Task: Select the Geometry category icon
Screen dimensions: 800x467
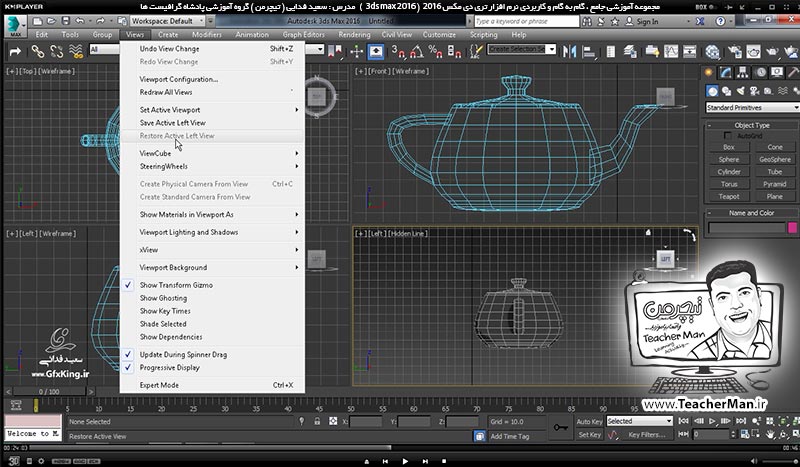Action: (712, 91)
